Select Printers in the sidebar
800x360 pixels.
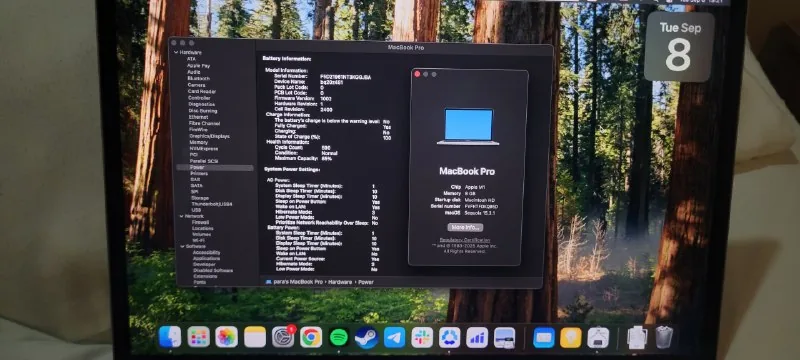[x=199, y=173]
